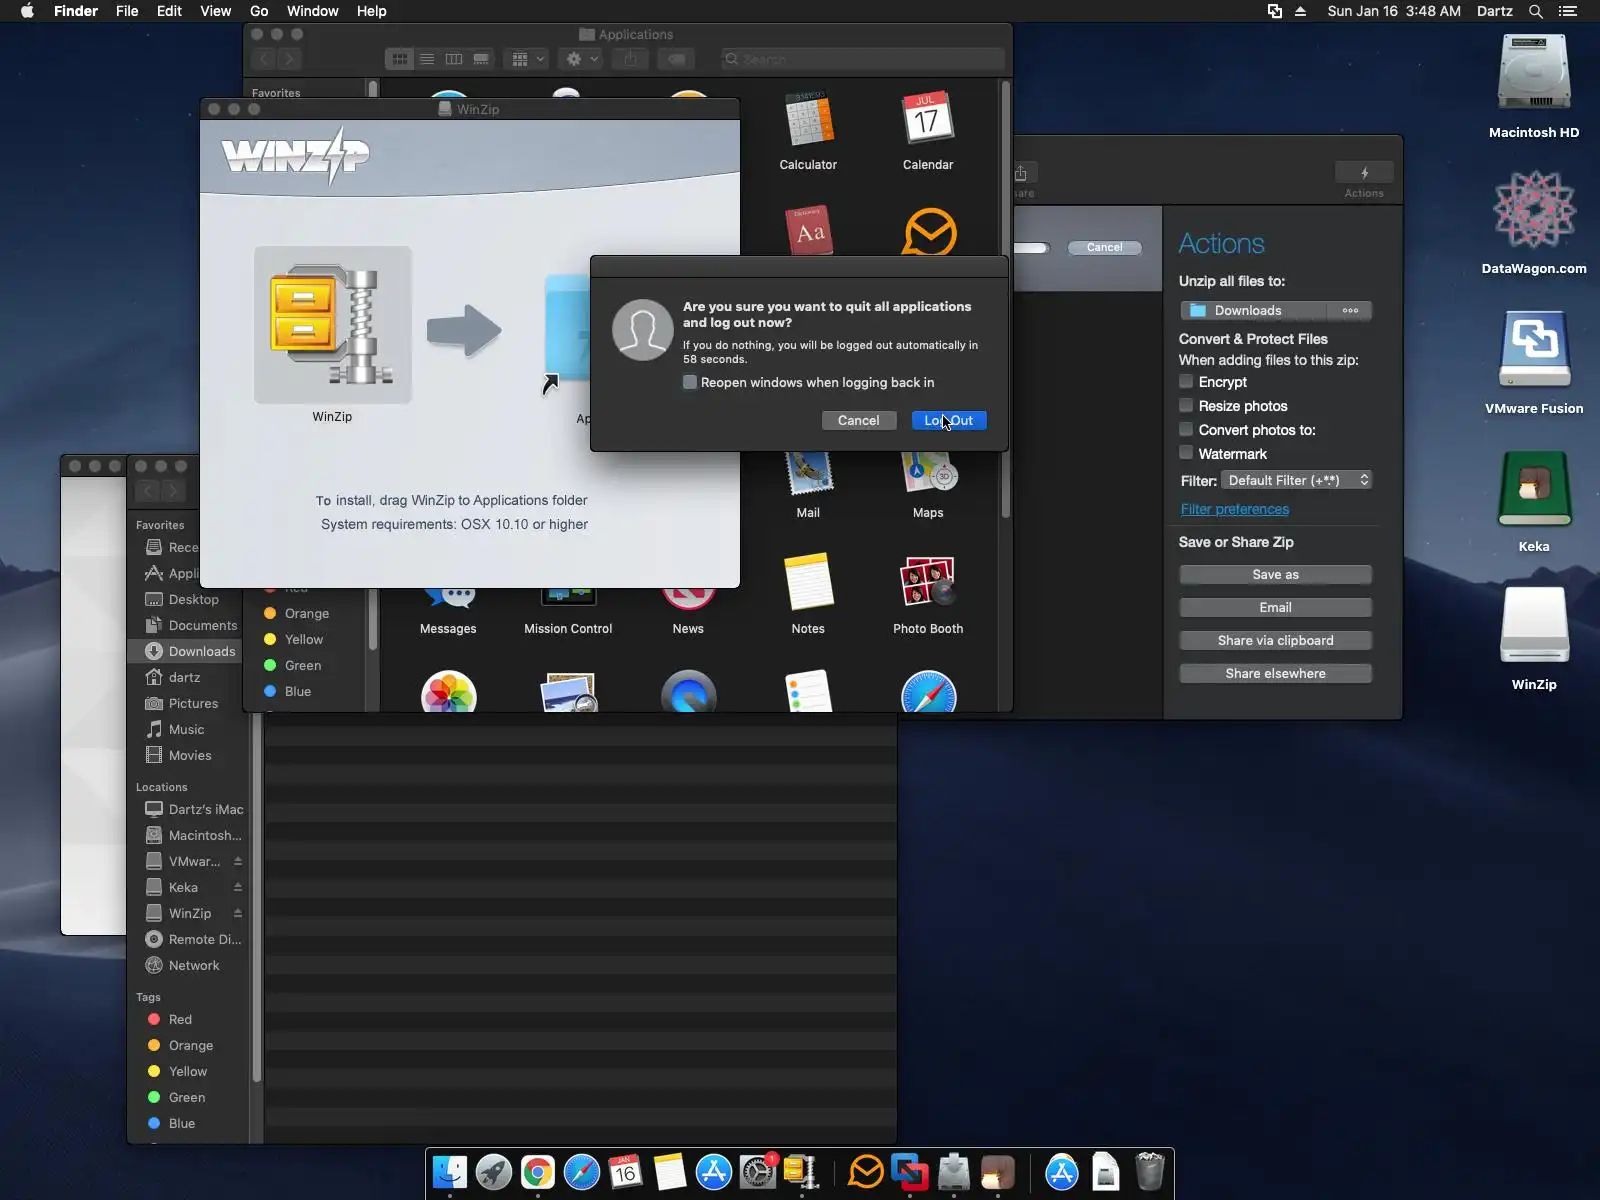Click Share via clipboard

pos(1276,640)
